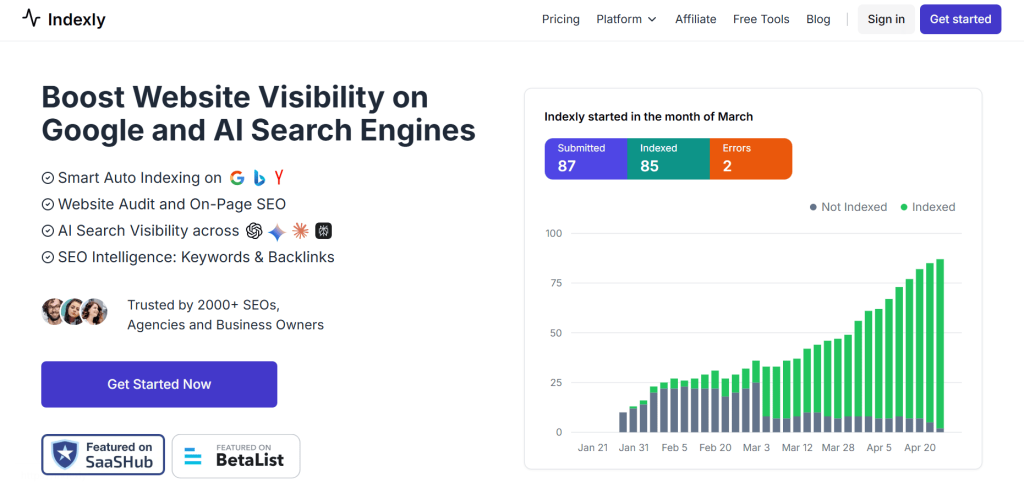The image size is (1024, 483).
Task: Click the Gemini sparkle icon
Action: coord(277,231)
